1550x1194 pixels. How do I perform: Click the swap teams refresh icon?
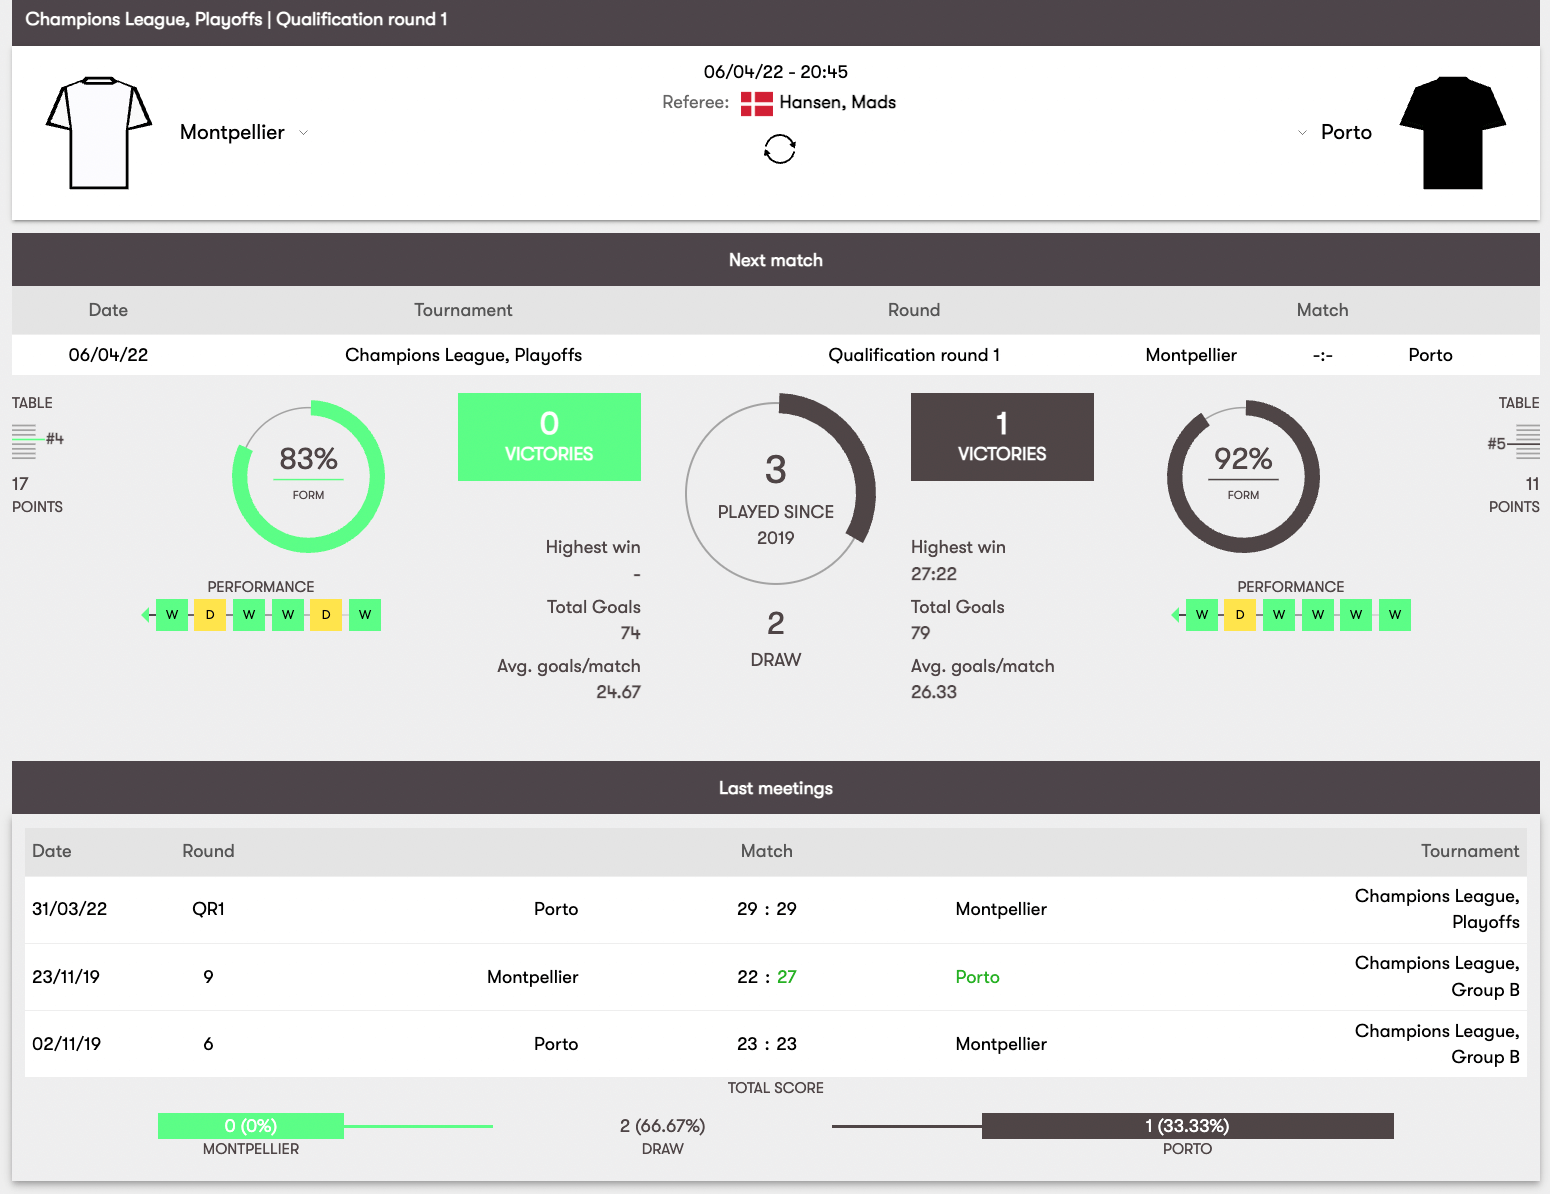click(x=779, y=149)
